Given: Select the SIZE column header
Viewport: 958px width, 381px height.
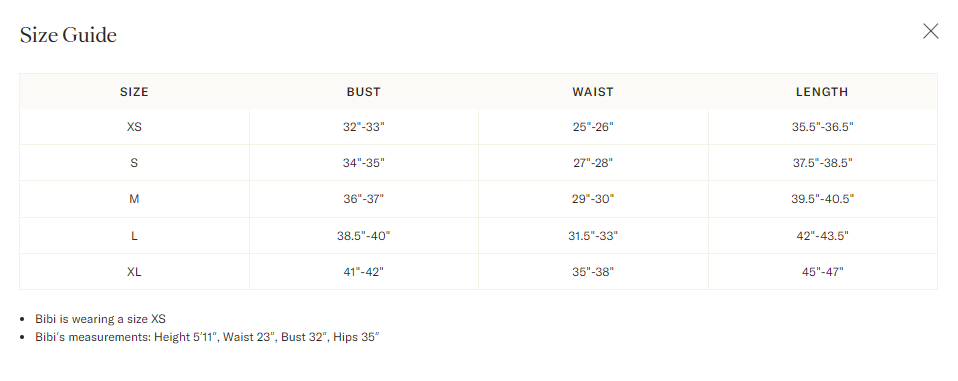Looking at the screenshot, I should click(x=134, y=92).
